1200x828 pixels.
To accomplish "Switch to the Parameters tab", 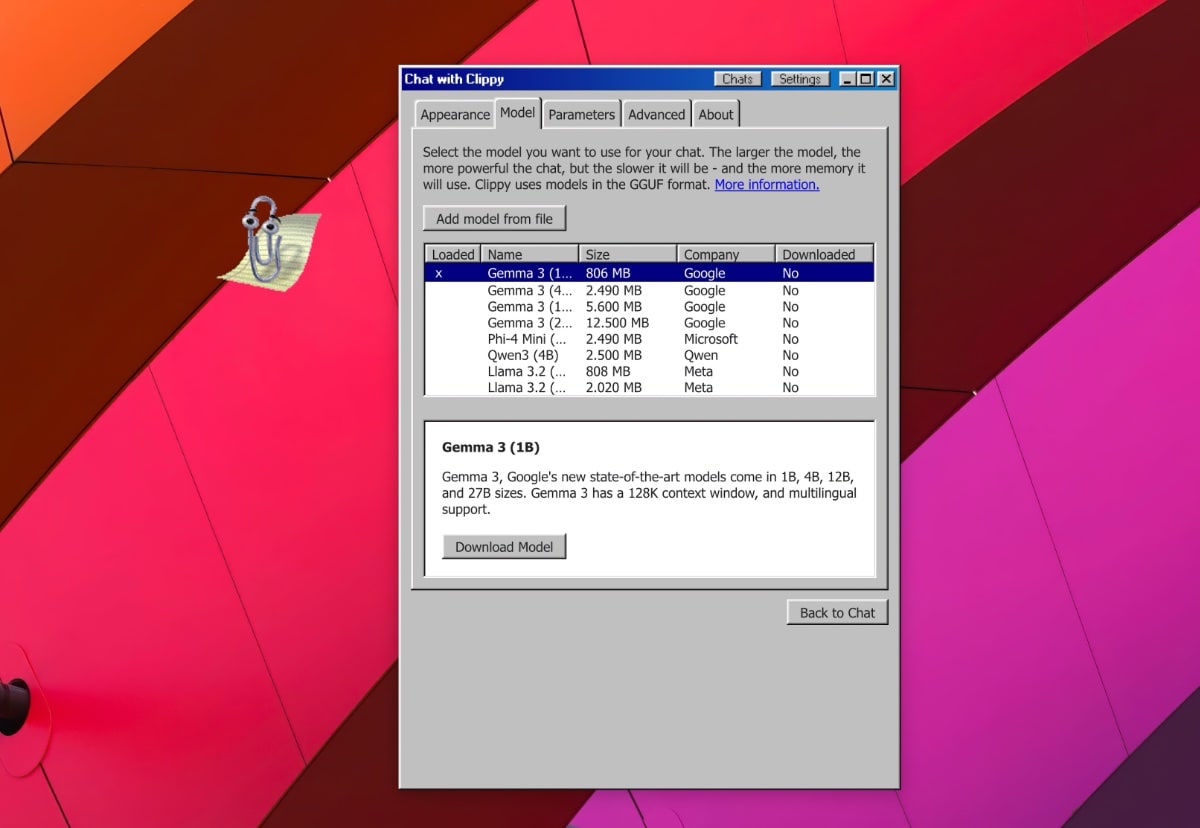I will tap(581, 115).
